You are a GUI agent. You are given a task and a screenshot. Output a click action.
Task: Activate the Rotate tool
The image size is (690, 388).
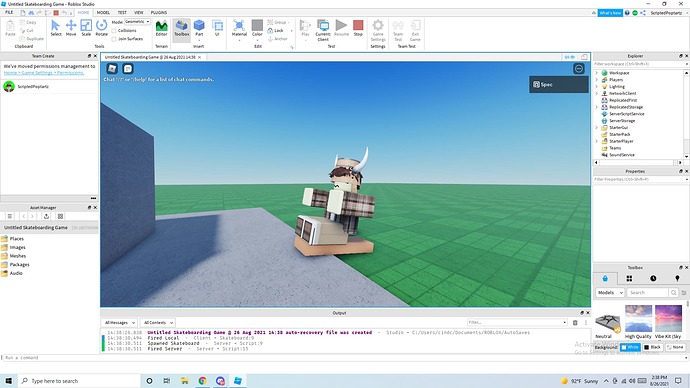[x=102, y=28]
